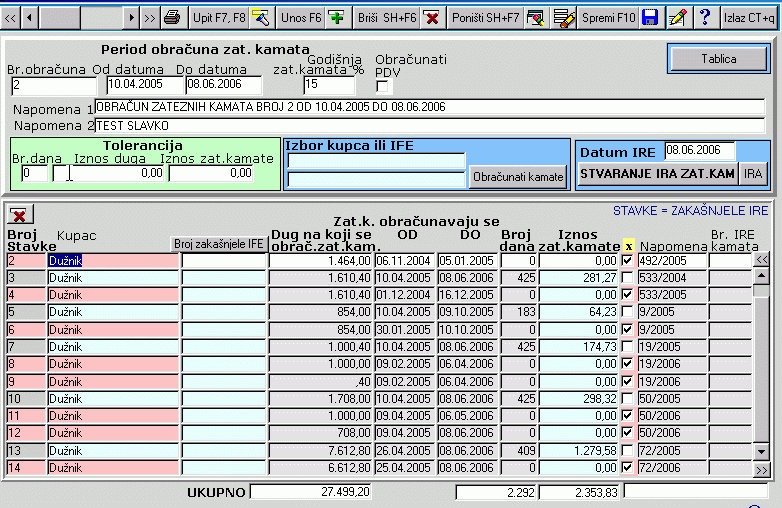
Task: Click Upit F7, F8 button
Action: (219, 18)
